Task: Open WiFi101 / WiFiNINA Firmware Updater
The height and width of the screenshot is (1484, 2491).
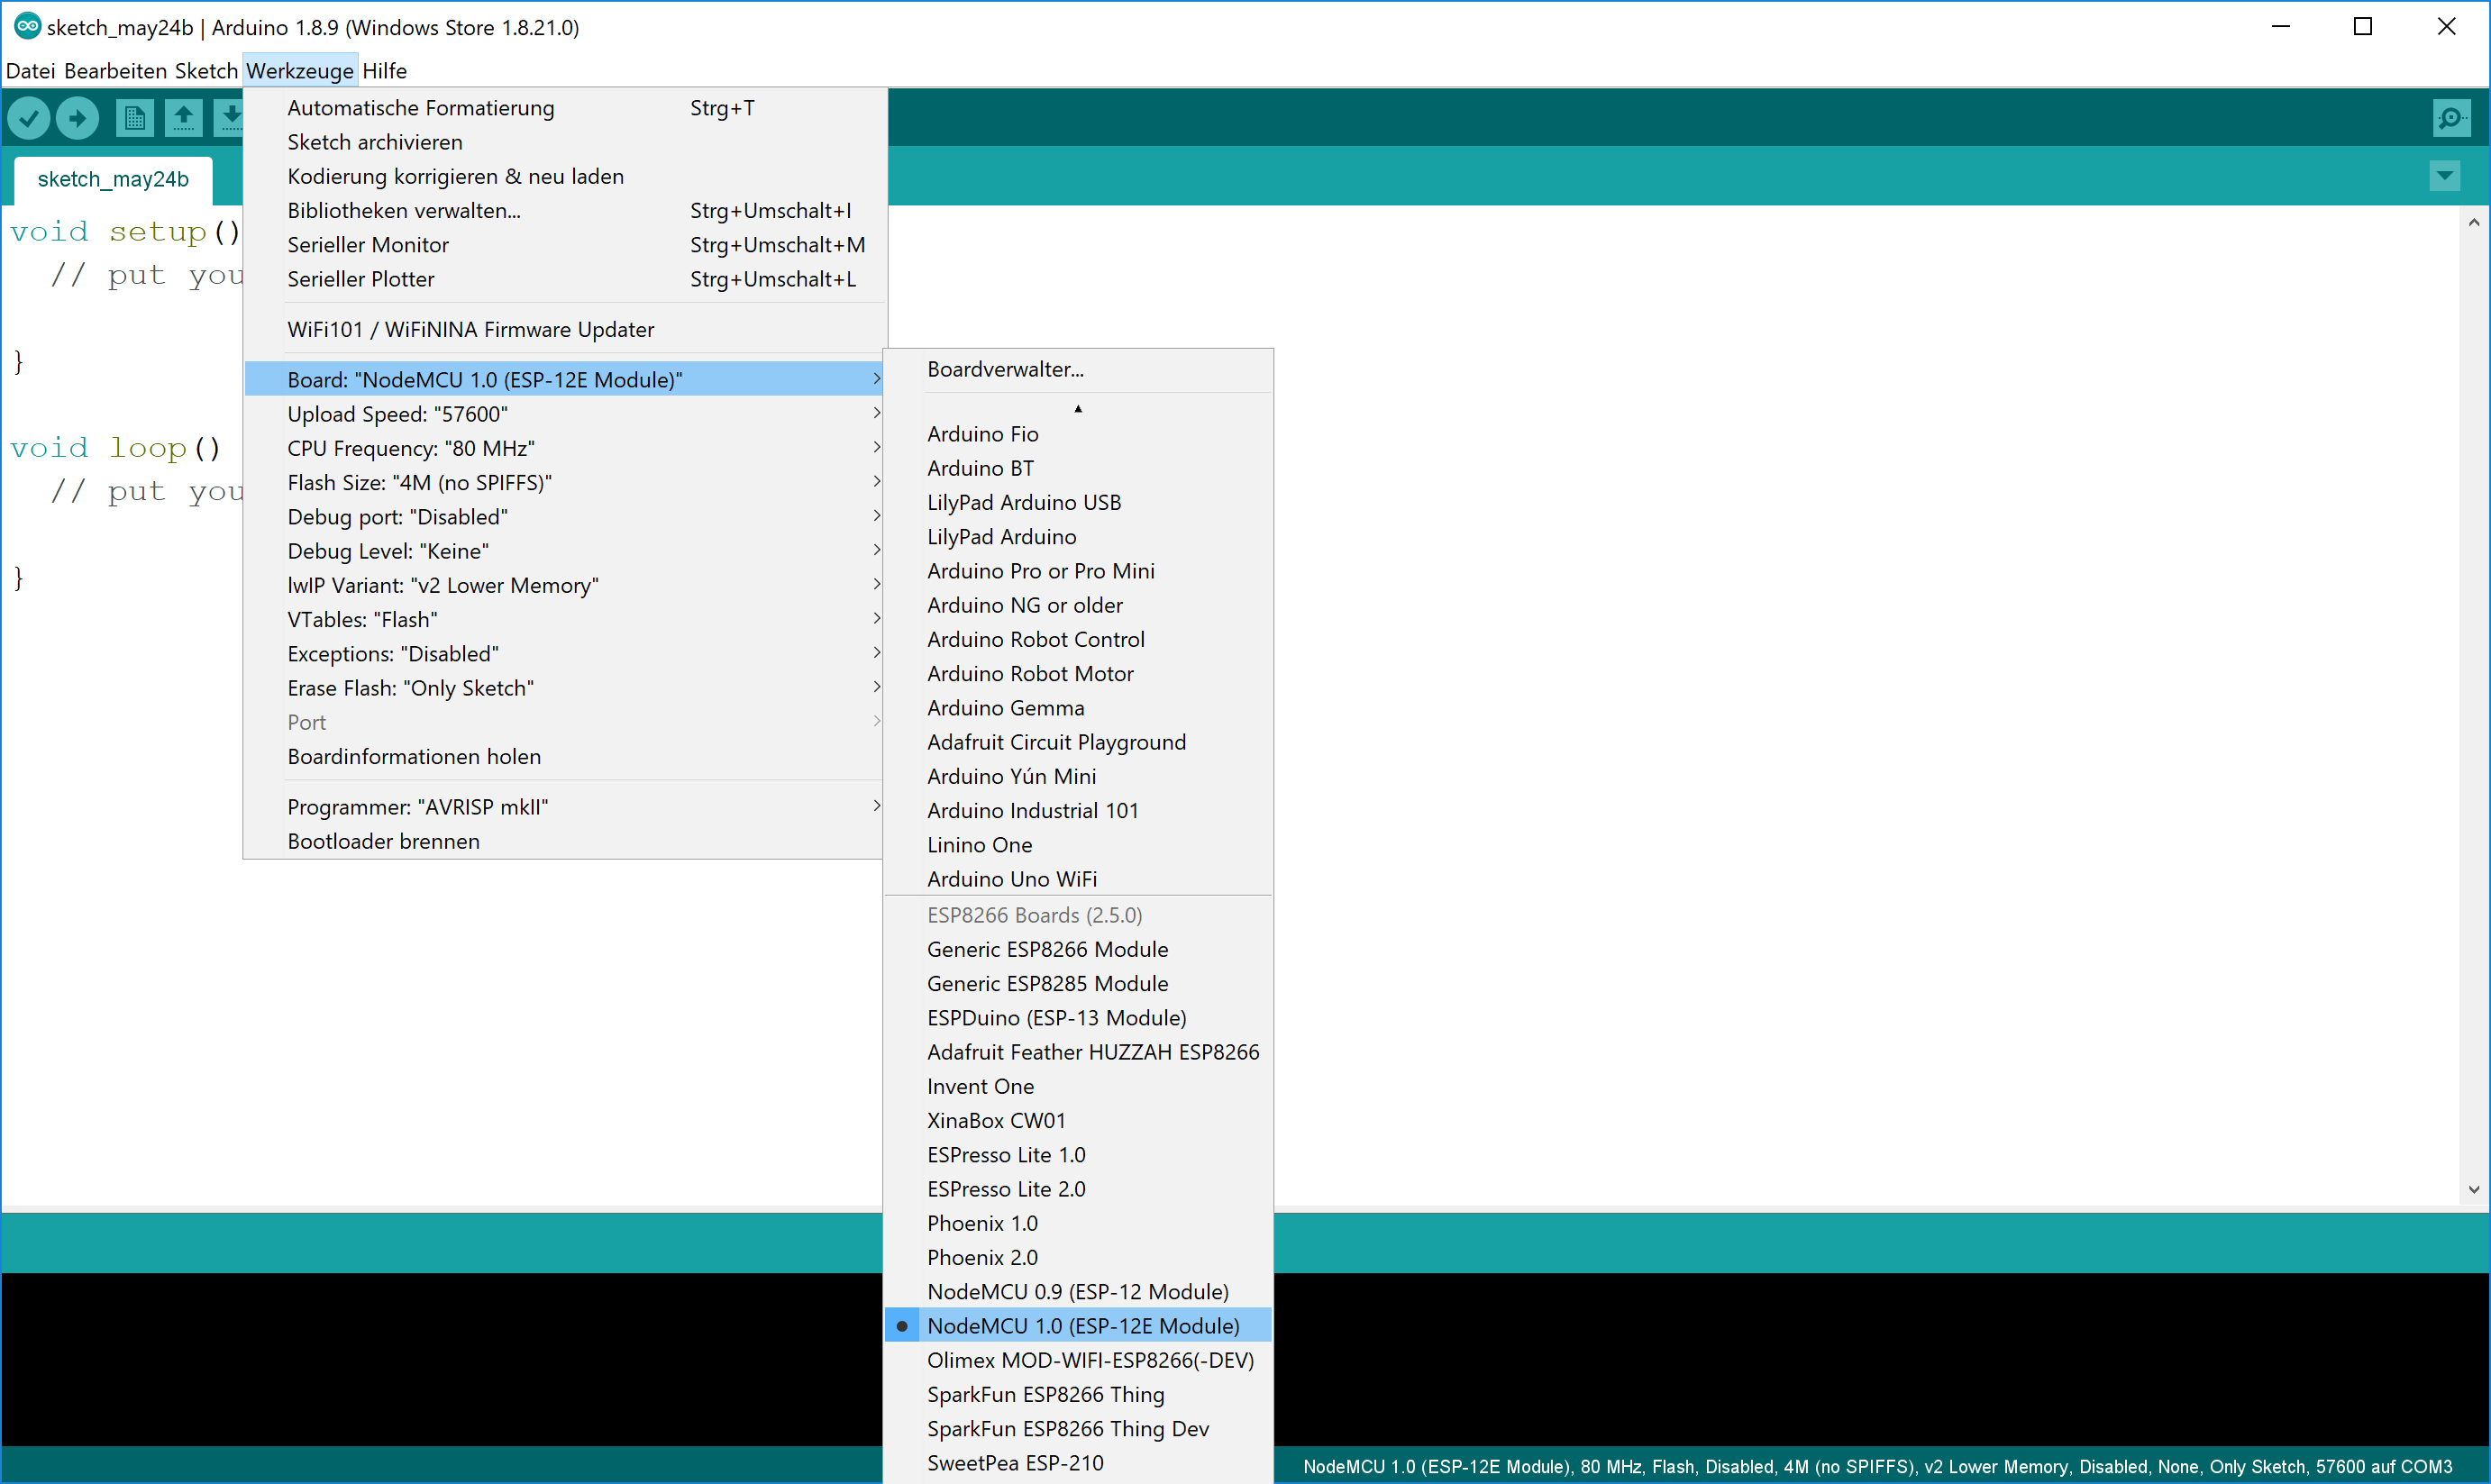Action: pyautogui.click(x=565, y=329)
